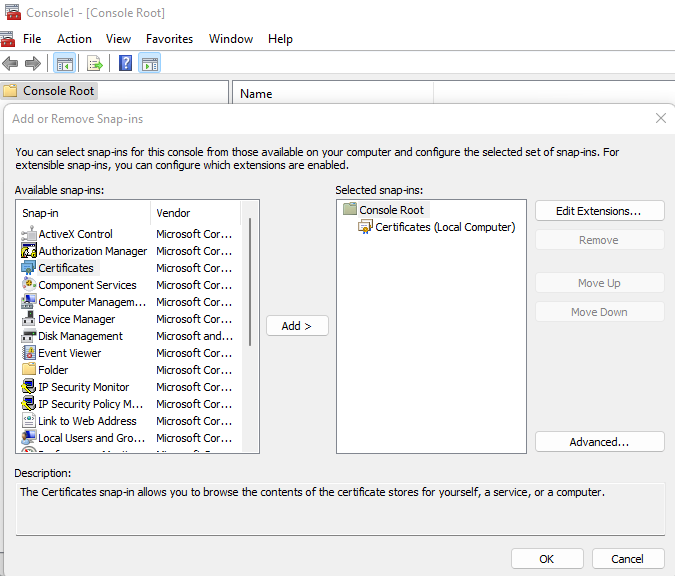Click the IP Security Policy snap-in icon
This screenshot has height=576, width=675.
28,404
